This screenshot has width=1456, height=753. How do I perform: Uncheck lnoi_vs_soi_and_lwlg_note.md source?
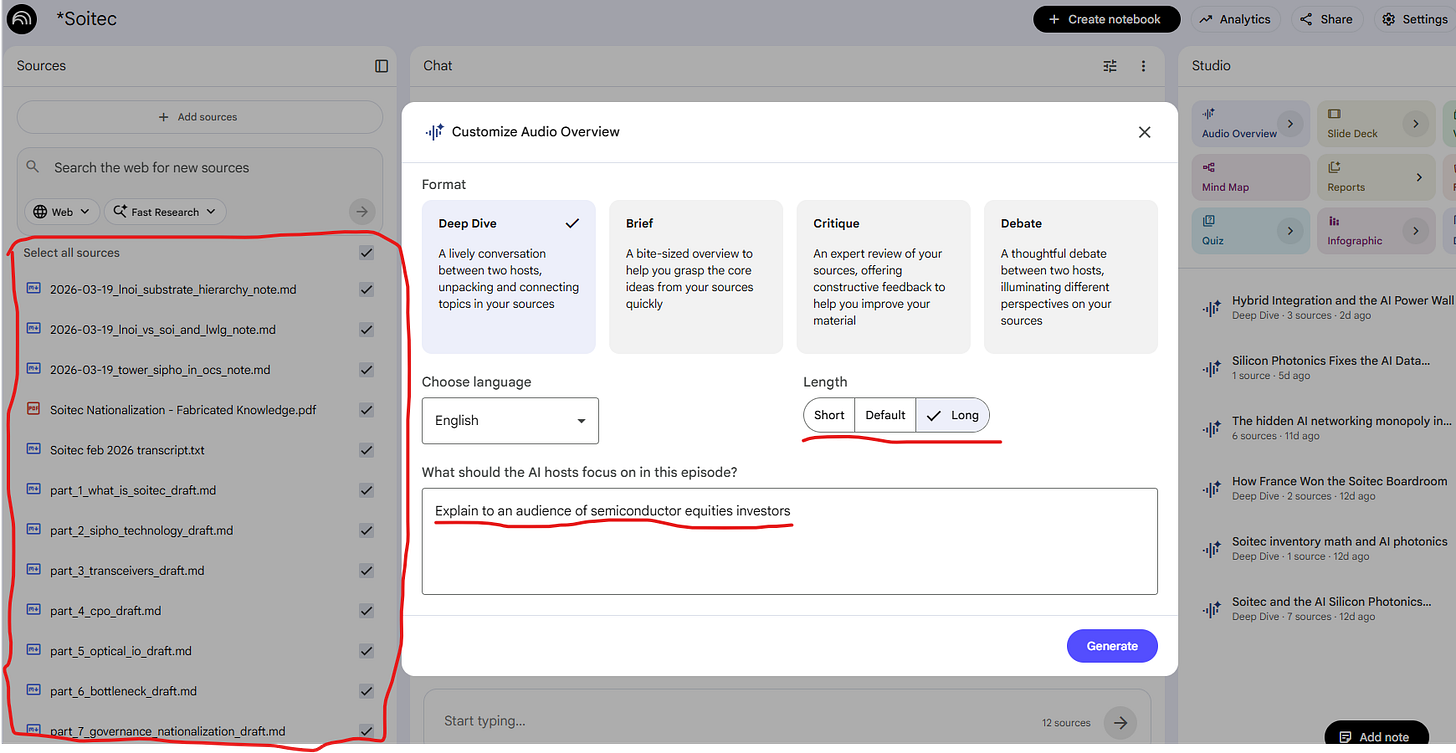click(x=366, y=329)
